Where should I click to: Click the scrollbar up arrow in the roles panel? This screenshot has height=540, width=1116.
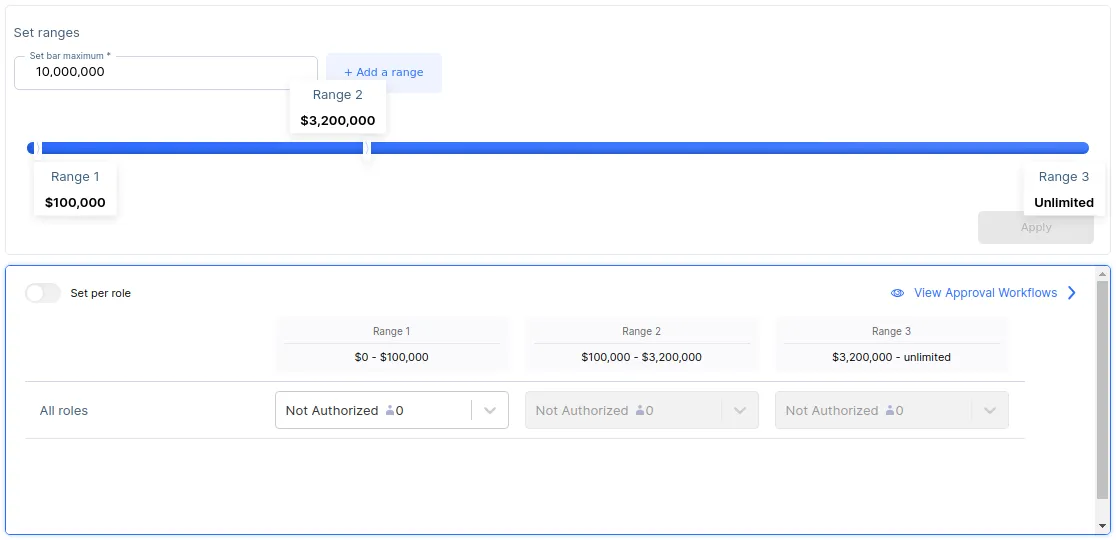[x=1103, y=274]
